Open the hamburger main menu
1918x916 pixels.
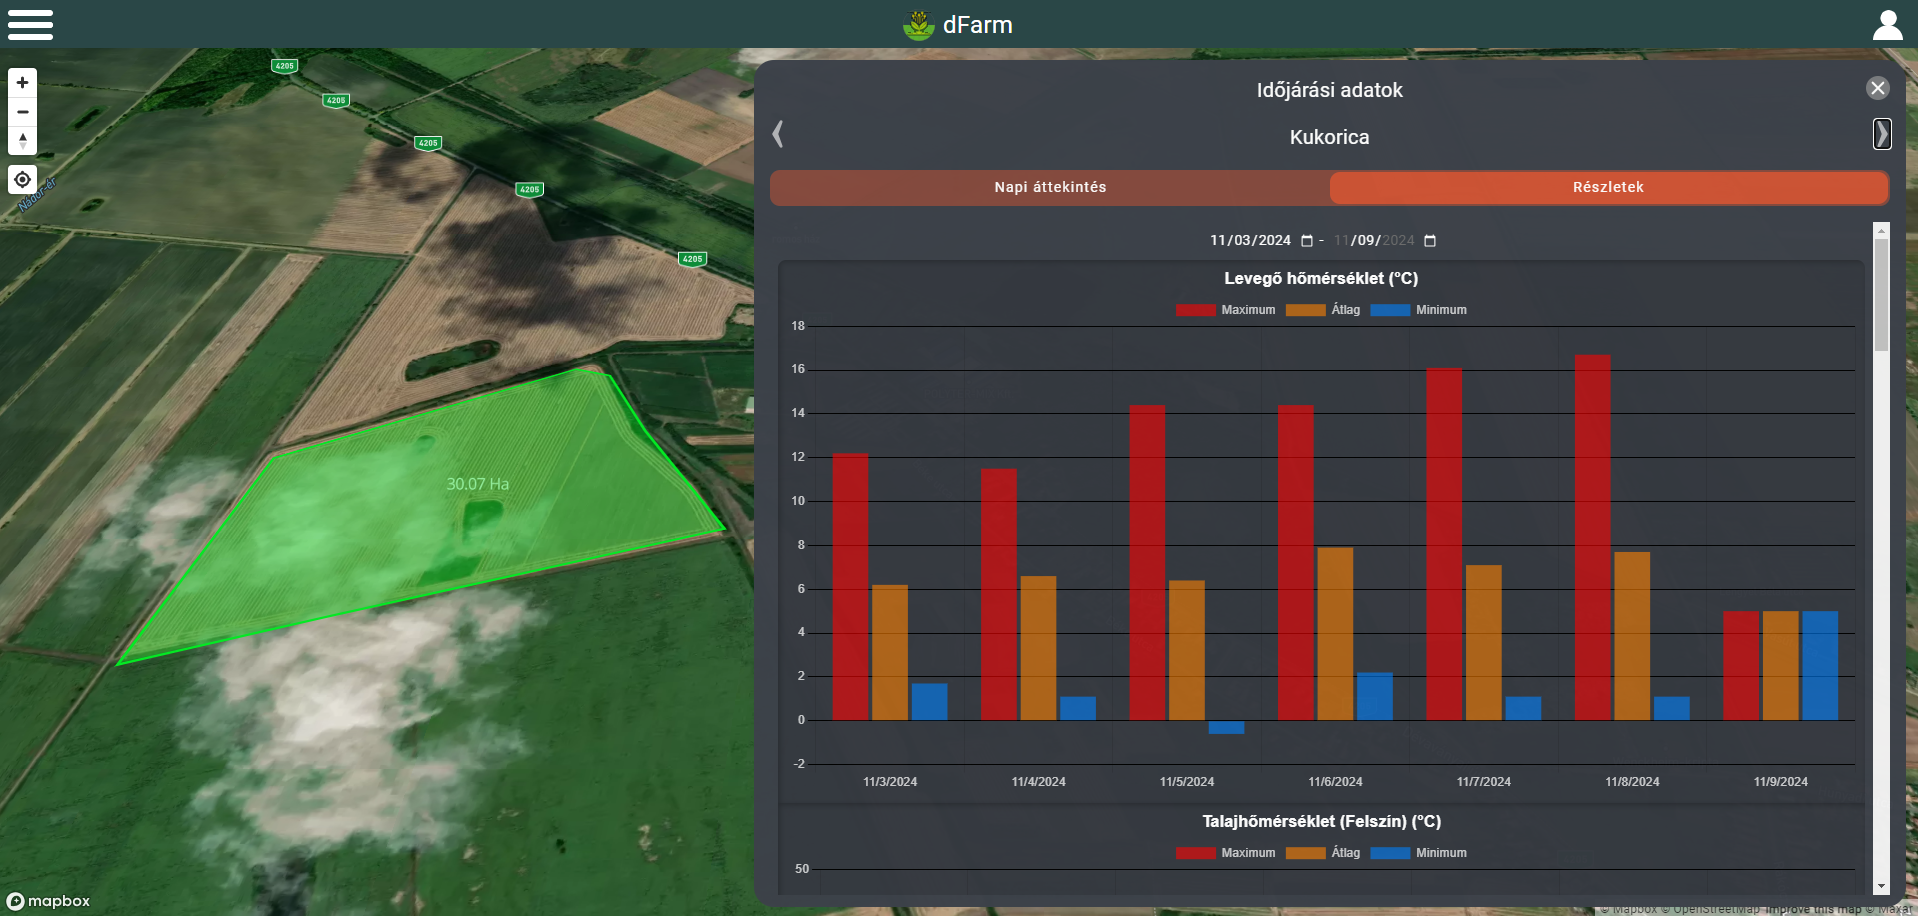click(x=30, y=25)
